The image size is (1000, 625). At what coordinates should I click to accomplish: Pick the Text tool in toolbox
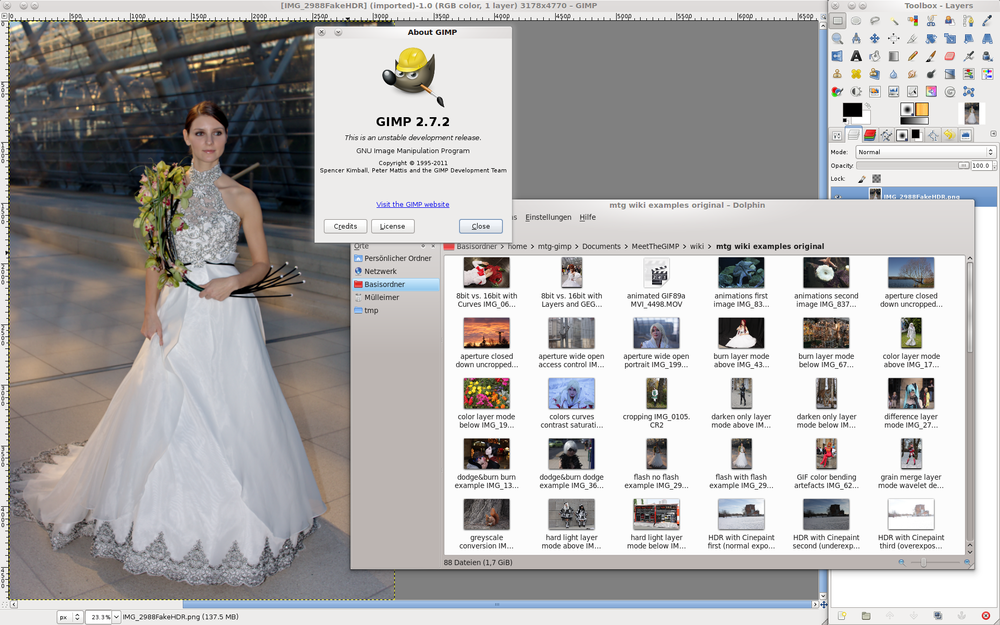point(856,57)
